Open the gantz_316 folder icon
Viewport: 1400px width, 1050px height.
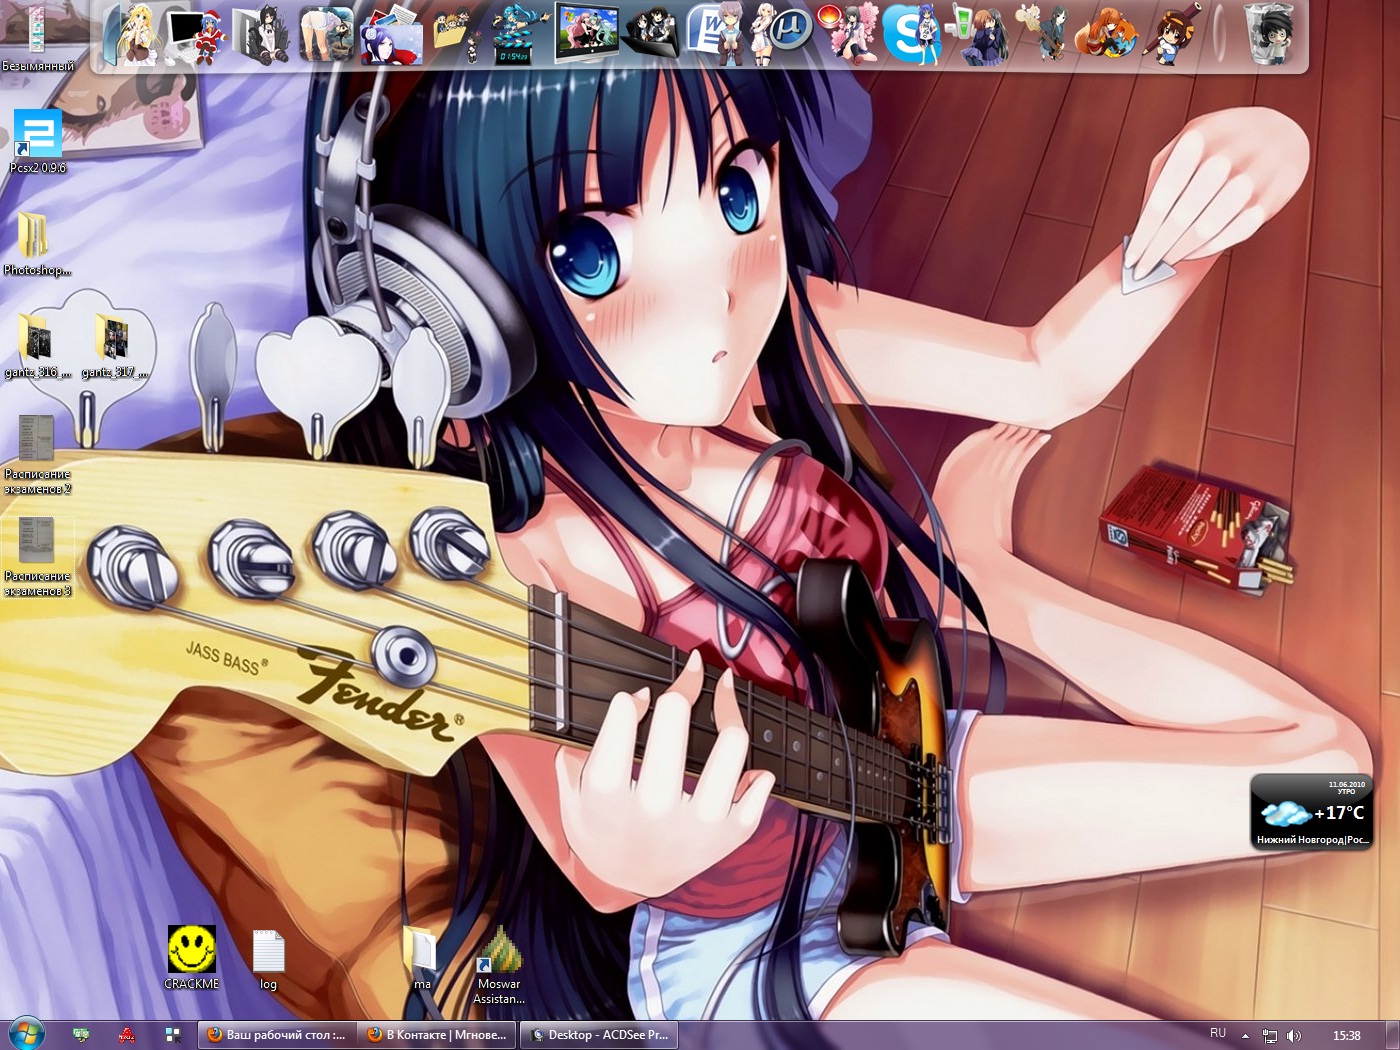(x=37, y=346)
